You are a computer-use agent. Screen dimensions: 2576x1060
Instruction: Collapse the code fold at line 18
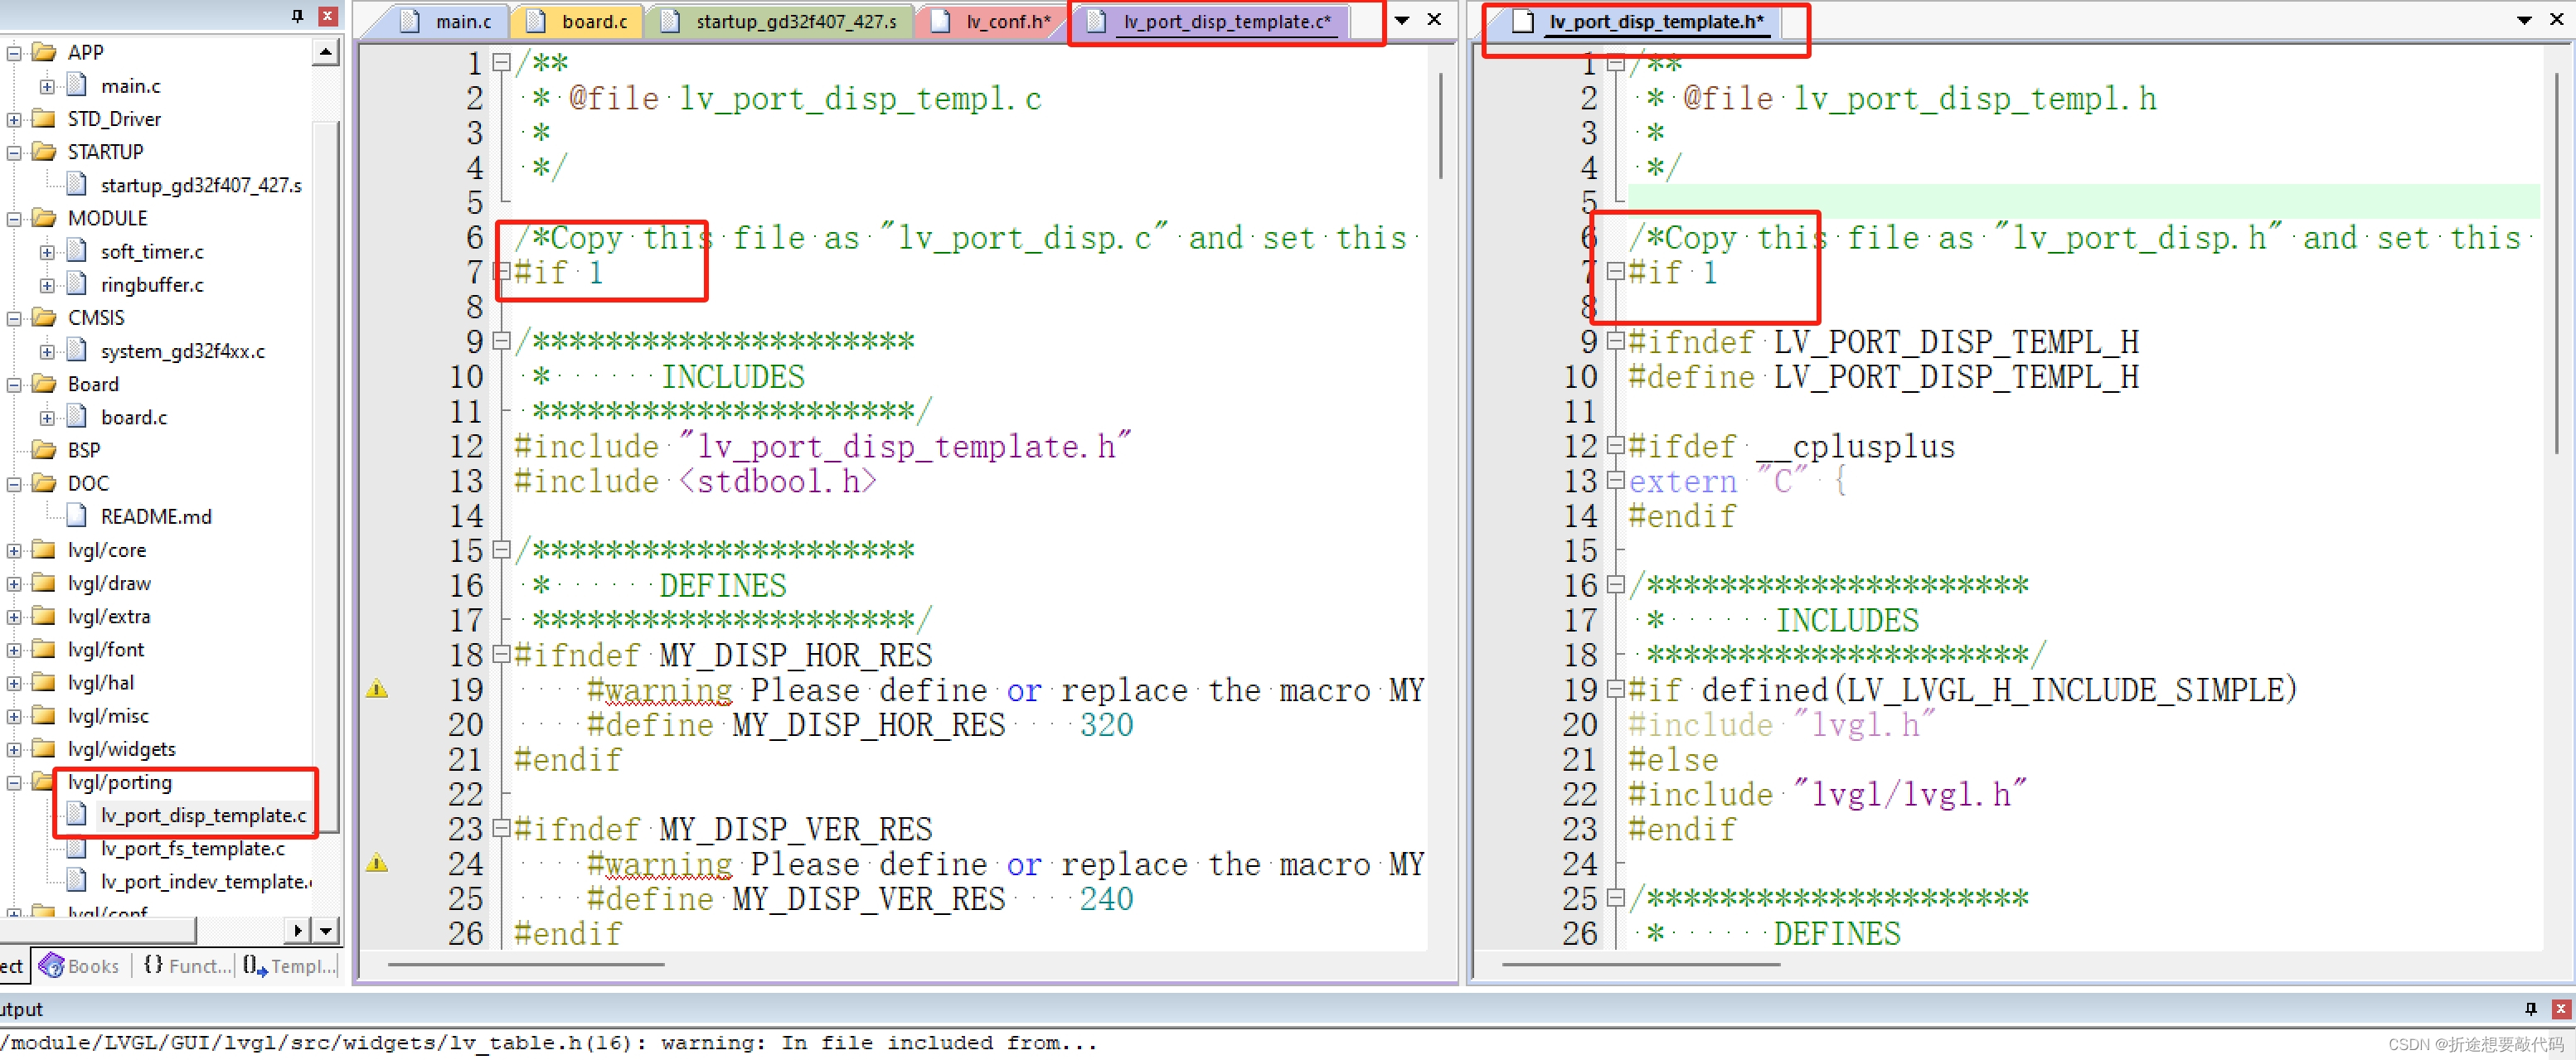point(501,655)
